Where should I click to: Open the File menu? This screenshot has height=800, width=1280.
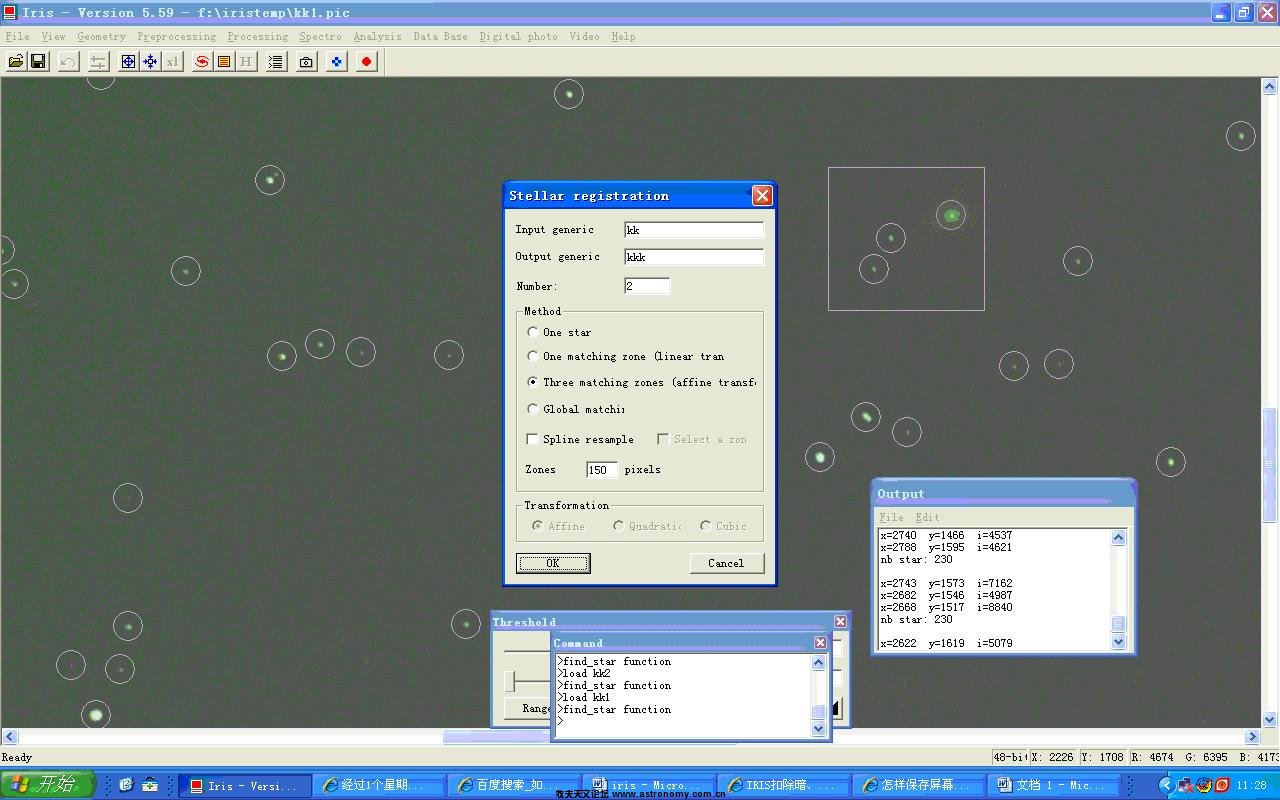tap(17, 37)
